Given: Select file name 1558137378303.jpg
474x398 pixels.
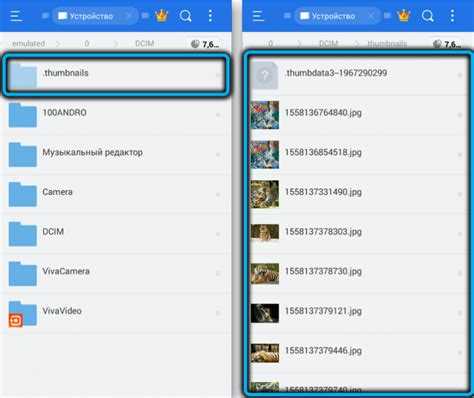Looking at the screenshot, I should [323, 232].
